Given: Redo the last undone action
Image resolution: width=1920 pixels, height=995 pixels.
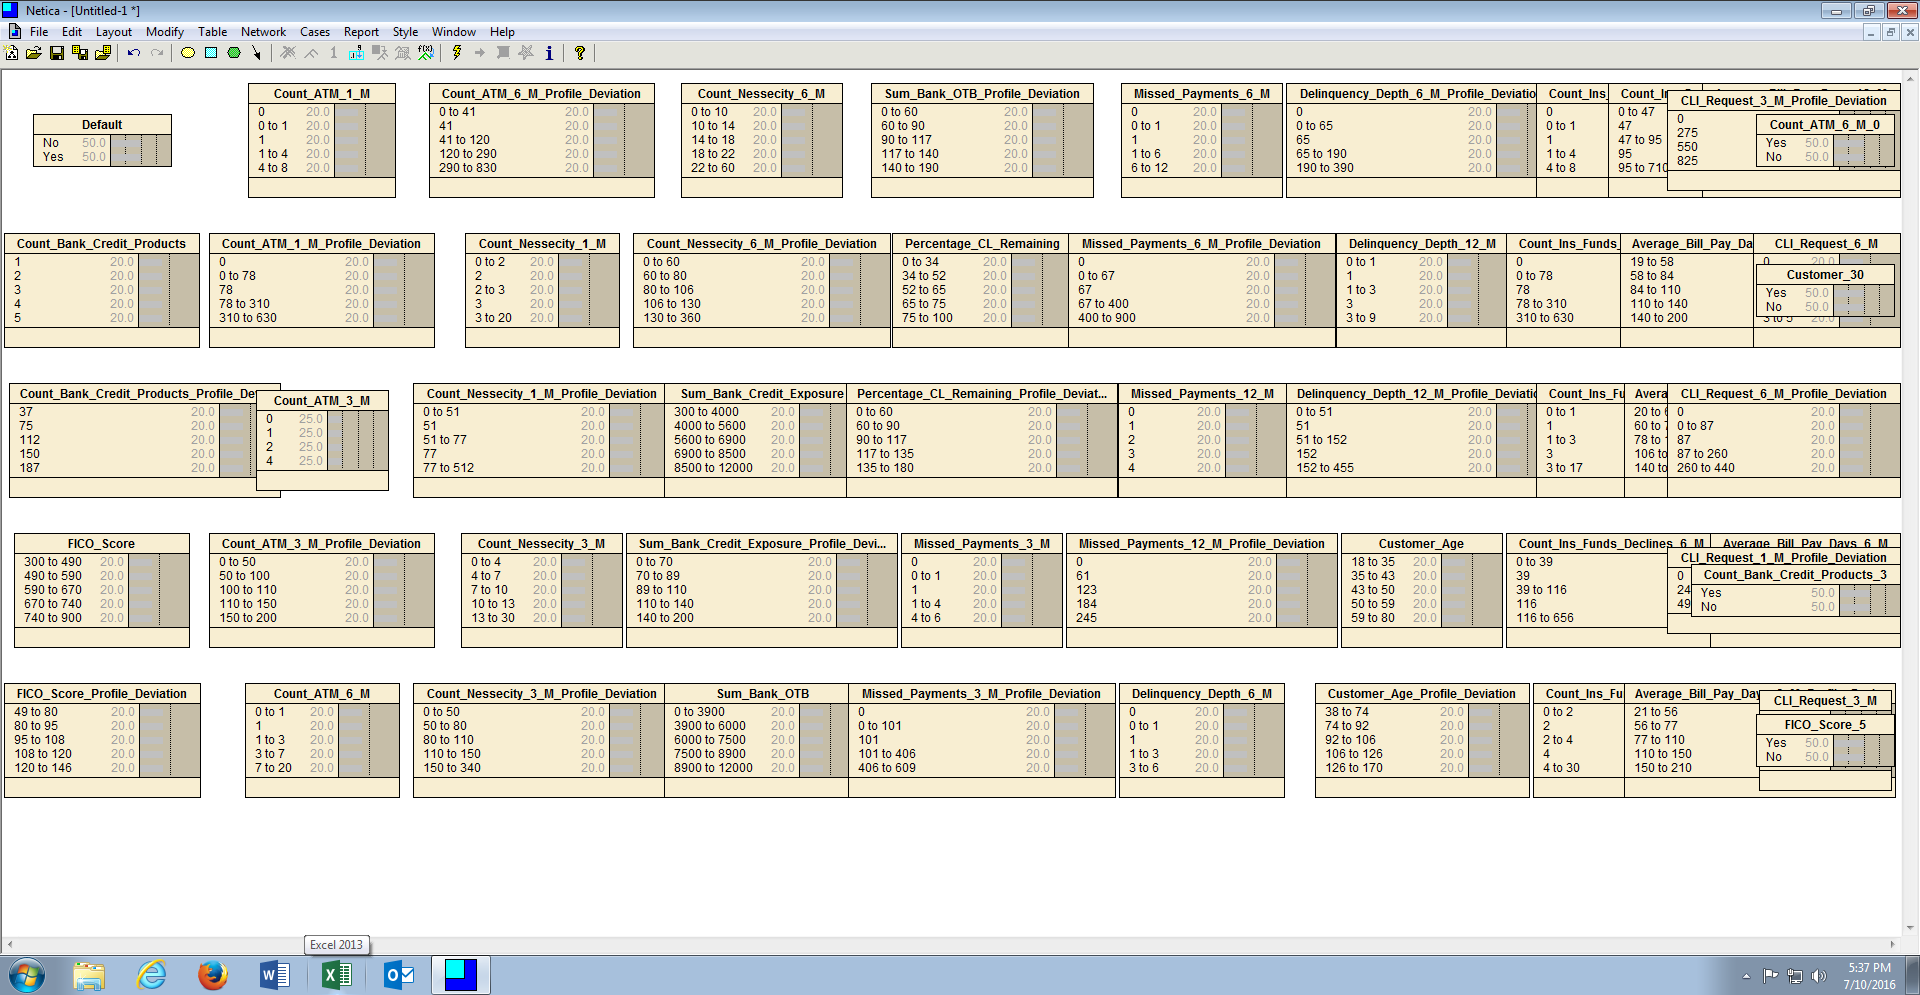Looking at the screenshot, I should tap(157, 53).
